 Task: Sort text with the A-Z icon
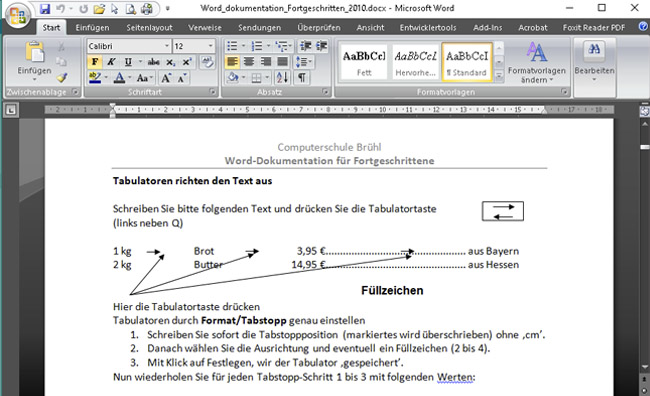pos(282,78)
